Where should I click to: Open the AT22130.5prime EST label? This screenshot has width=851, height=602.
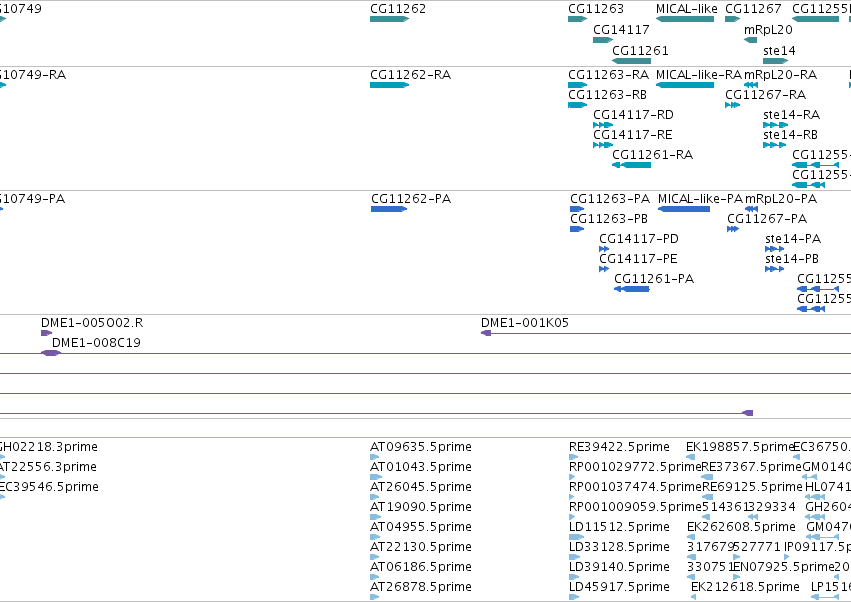421,547
